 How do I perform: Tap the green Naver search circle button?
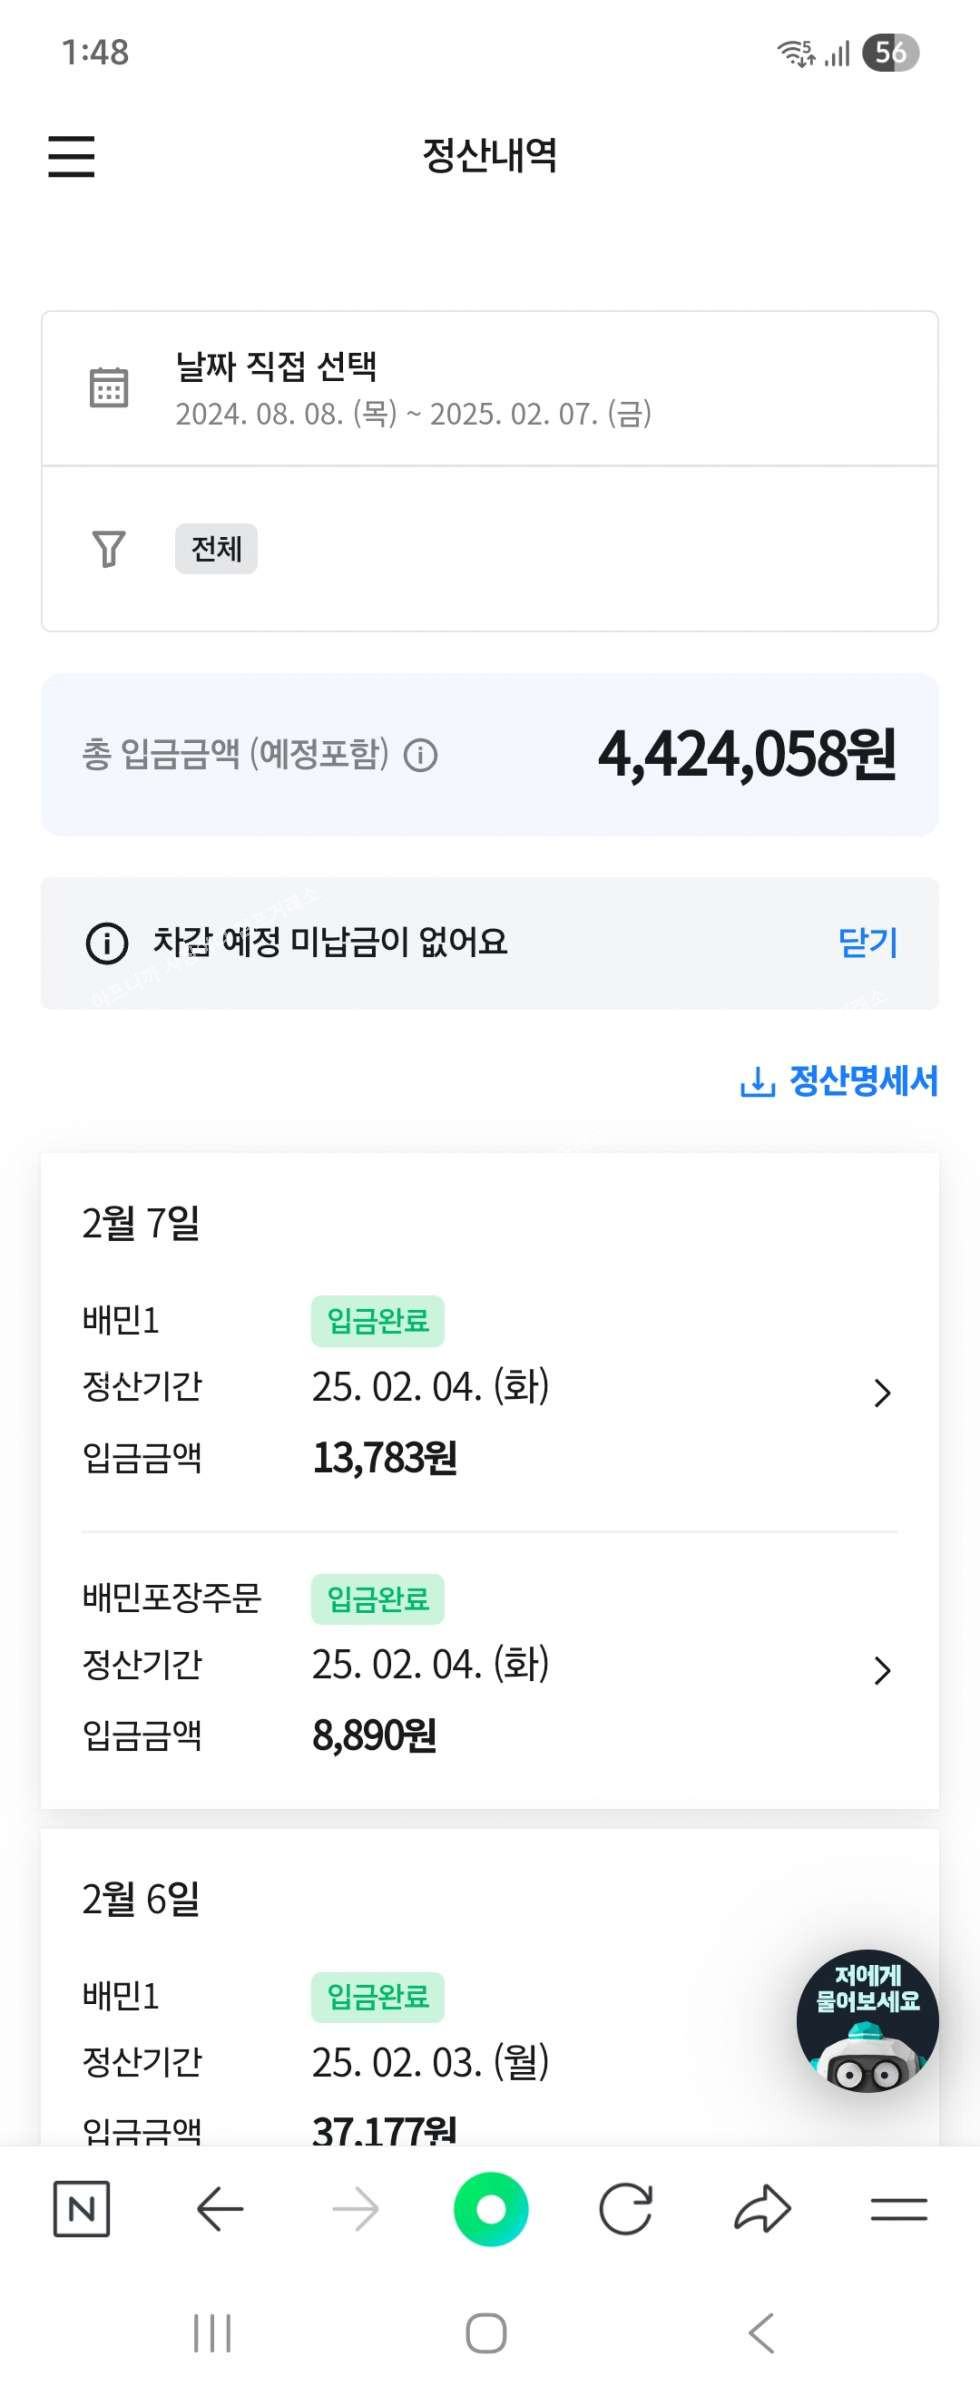click(490, 2209)
